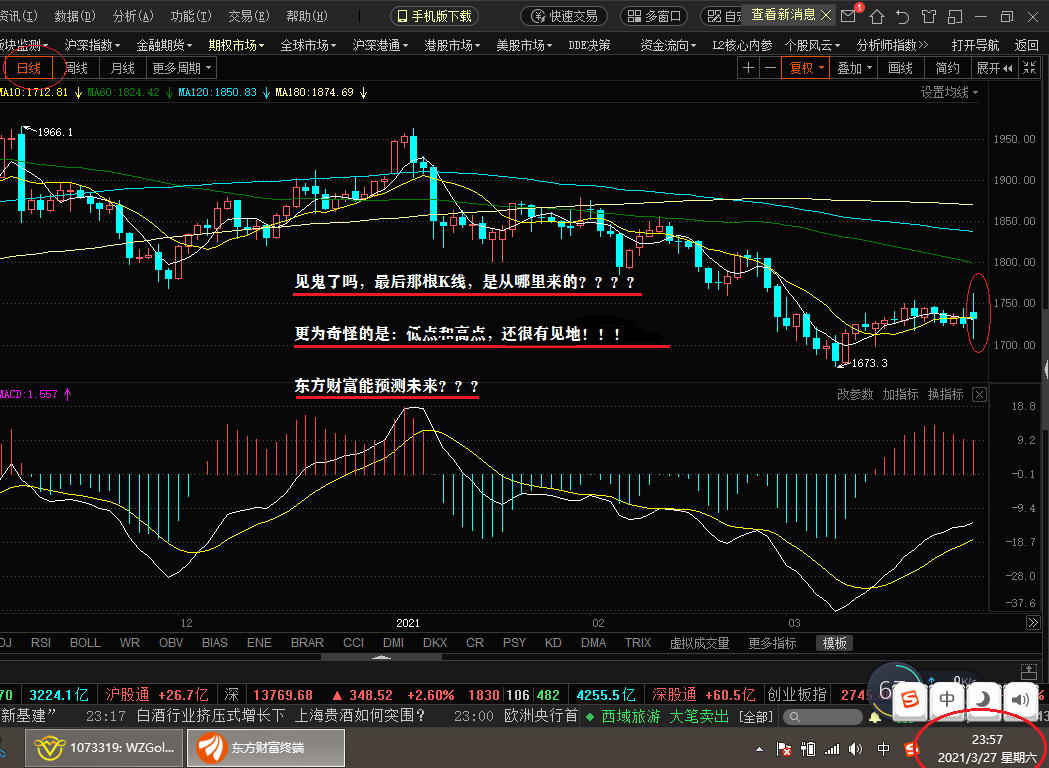Select the CCI indicator tab
Image resolution: width=1049 pixels, height=768 pixels.
(353, 642)
